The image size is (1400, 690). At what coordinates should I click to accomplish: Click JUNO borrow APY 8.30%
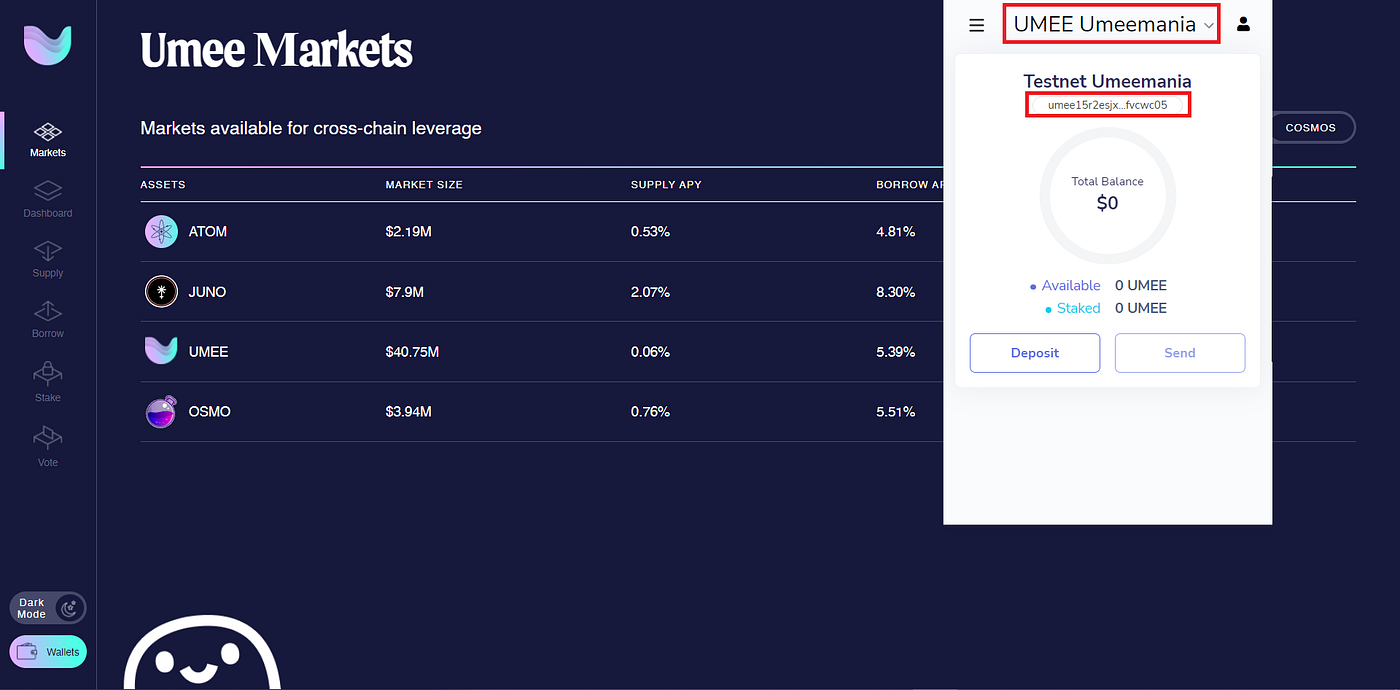click(x=895, y=292)
